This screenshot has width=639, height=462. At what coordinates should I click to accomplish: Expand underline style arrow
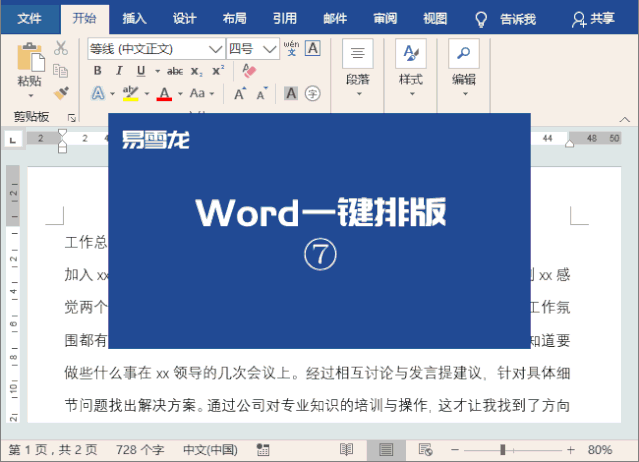[157, 71]
